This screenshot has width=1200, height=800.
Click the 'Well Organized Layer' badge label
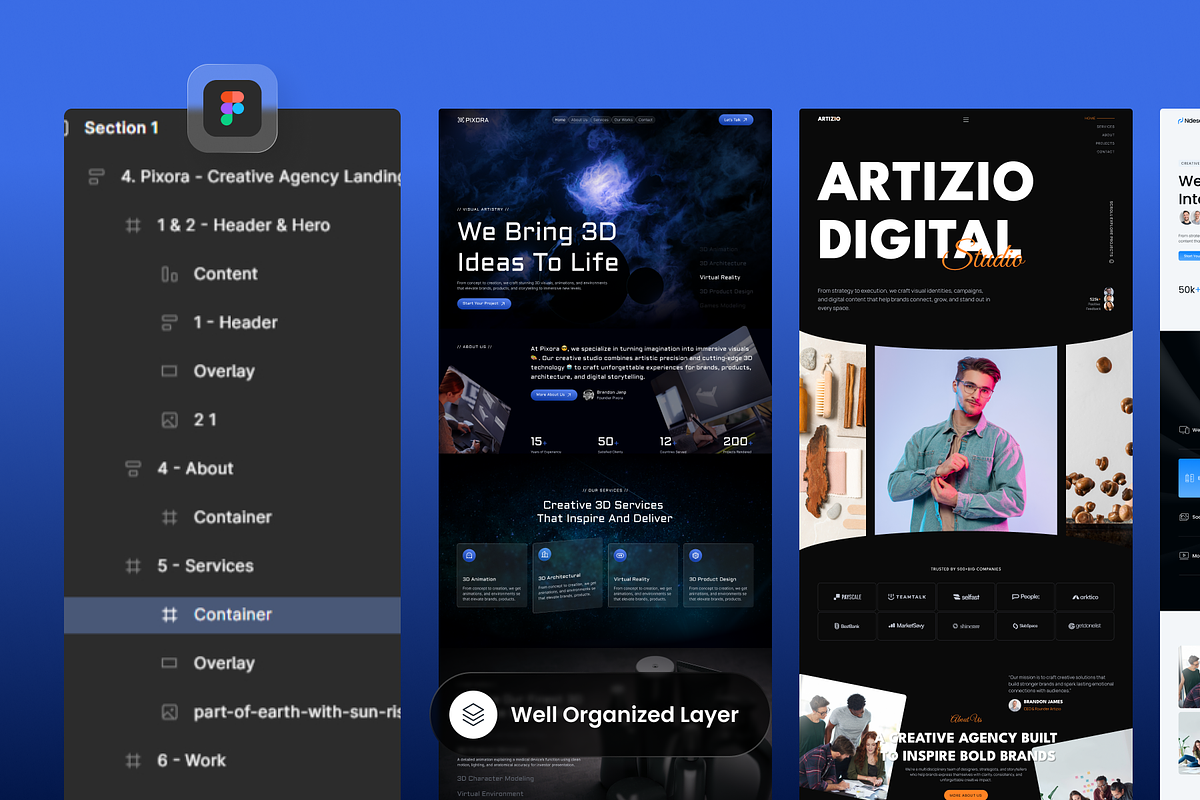pos(625,715)
